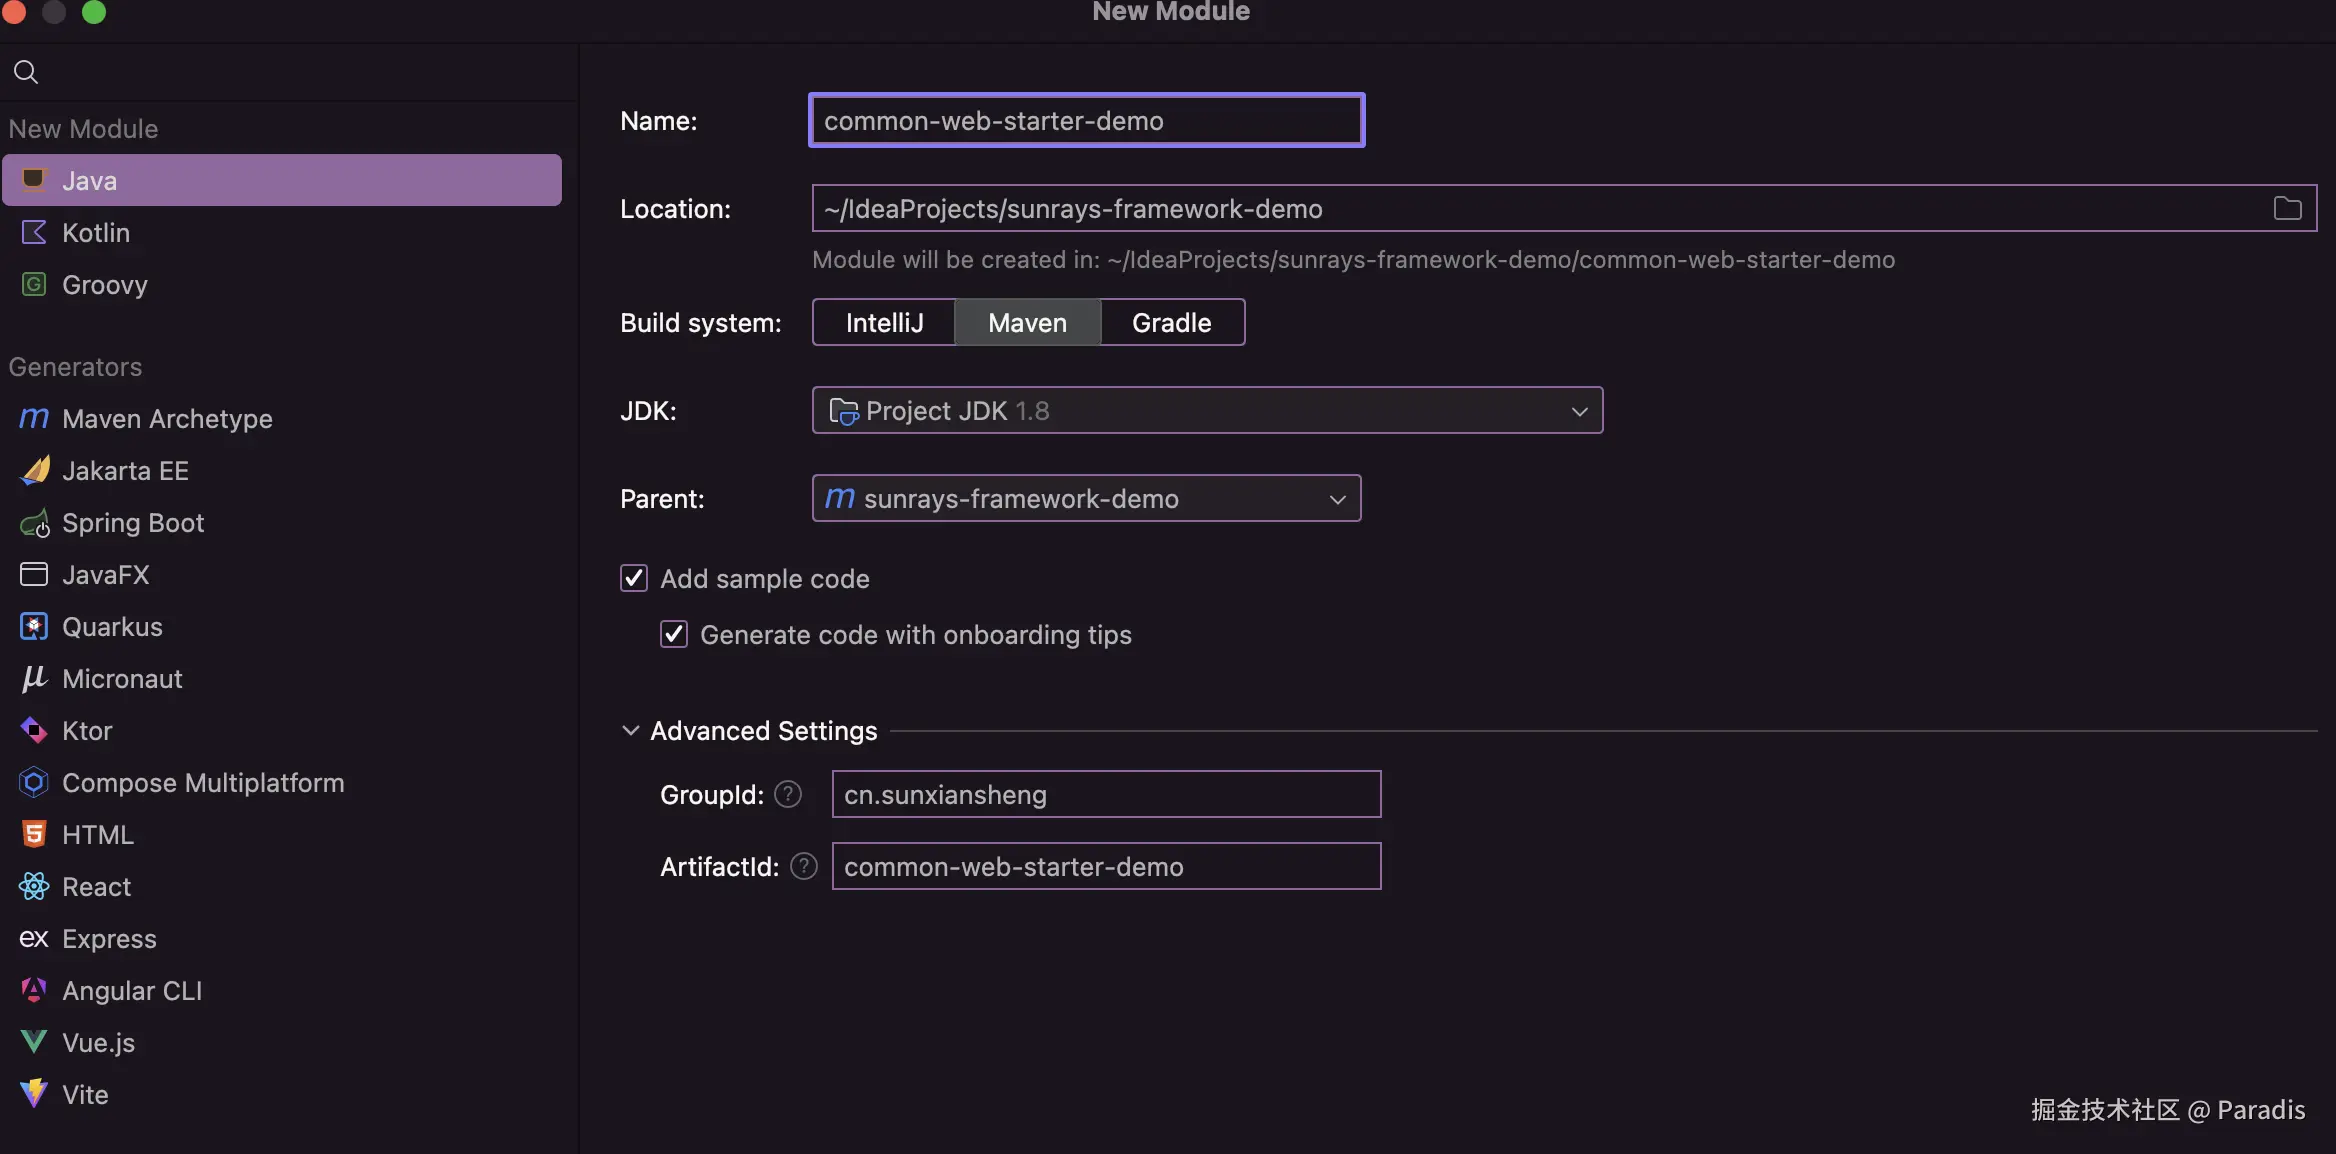
Task: Select the Quarkus generator entry
Action: 112,627
